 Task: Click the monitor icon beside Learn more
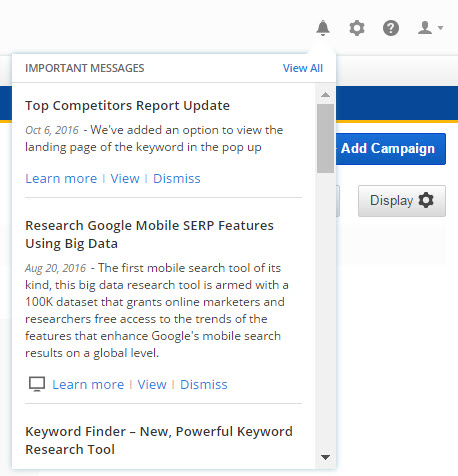pos(37,384)
